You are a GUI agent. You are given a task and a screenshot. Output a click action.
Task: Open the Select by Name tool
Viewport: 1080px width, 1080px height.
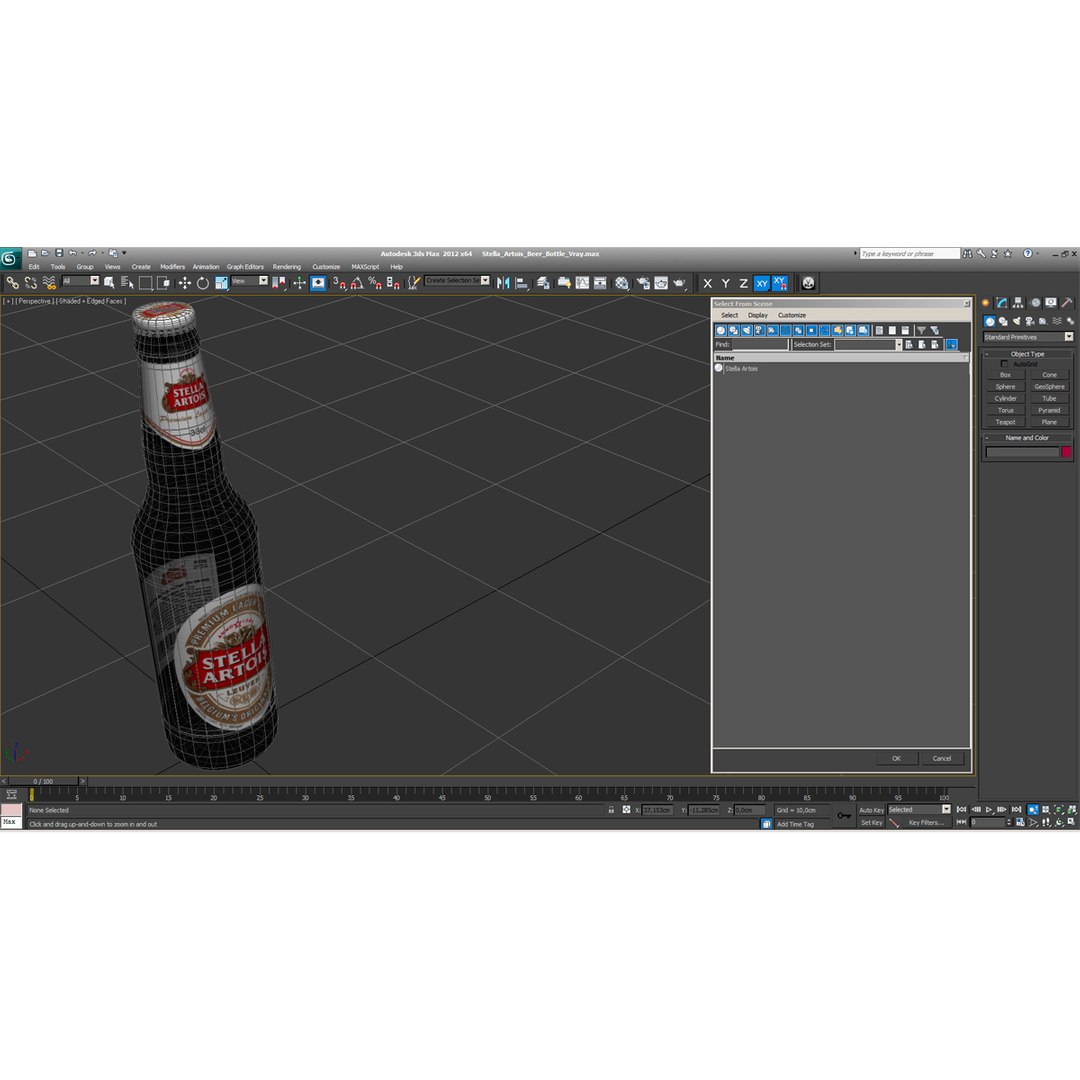(x=127, y=283)
